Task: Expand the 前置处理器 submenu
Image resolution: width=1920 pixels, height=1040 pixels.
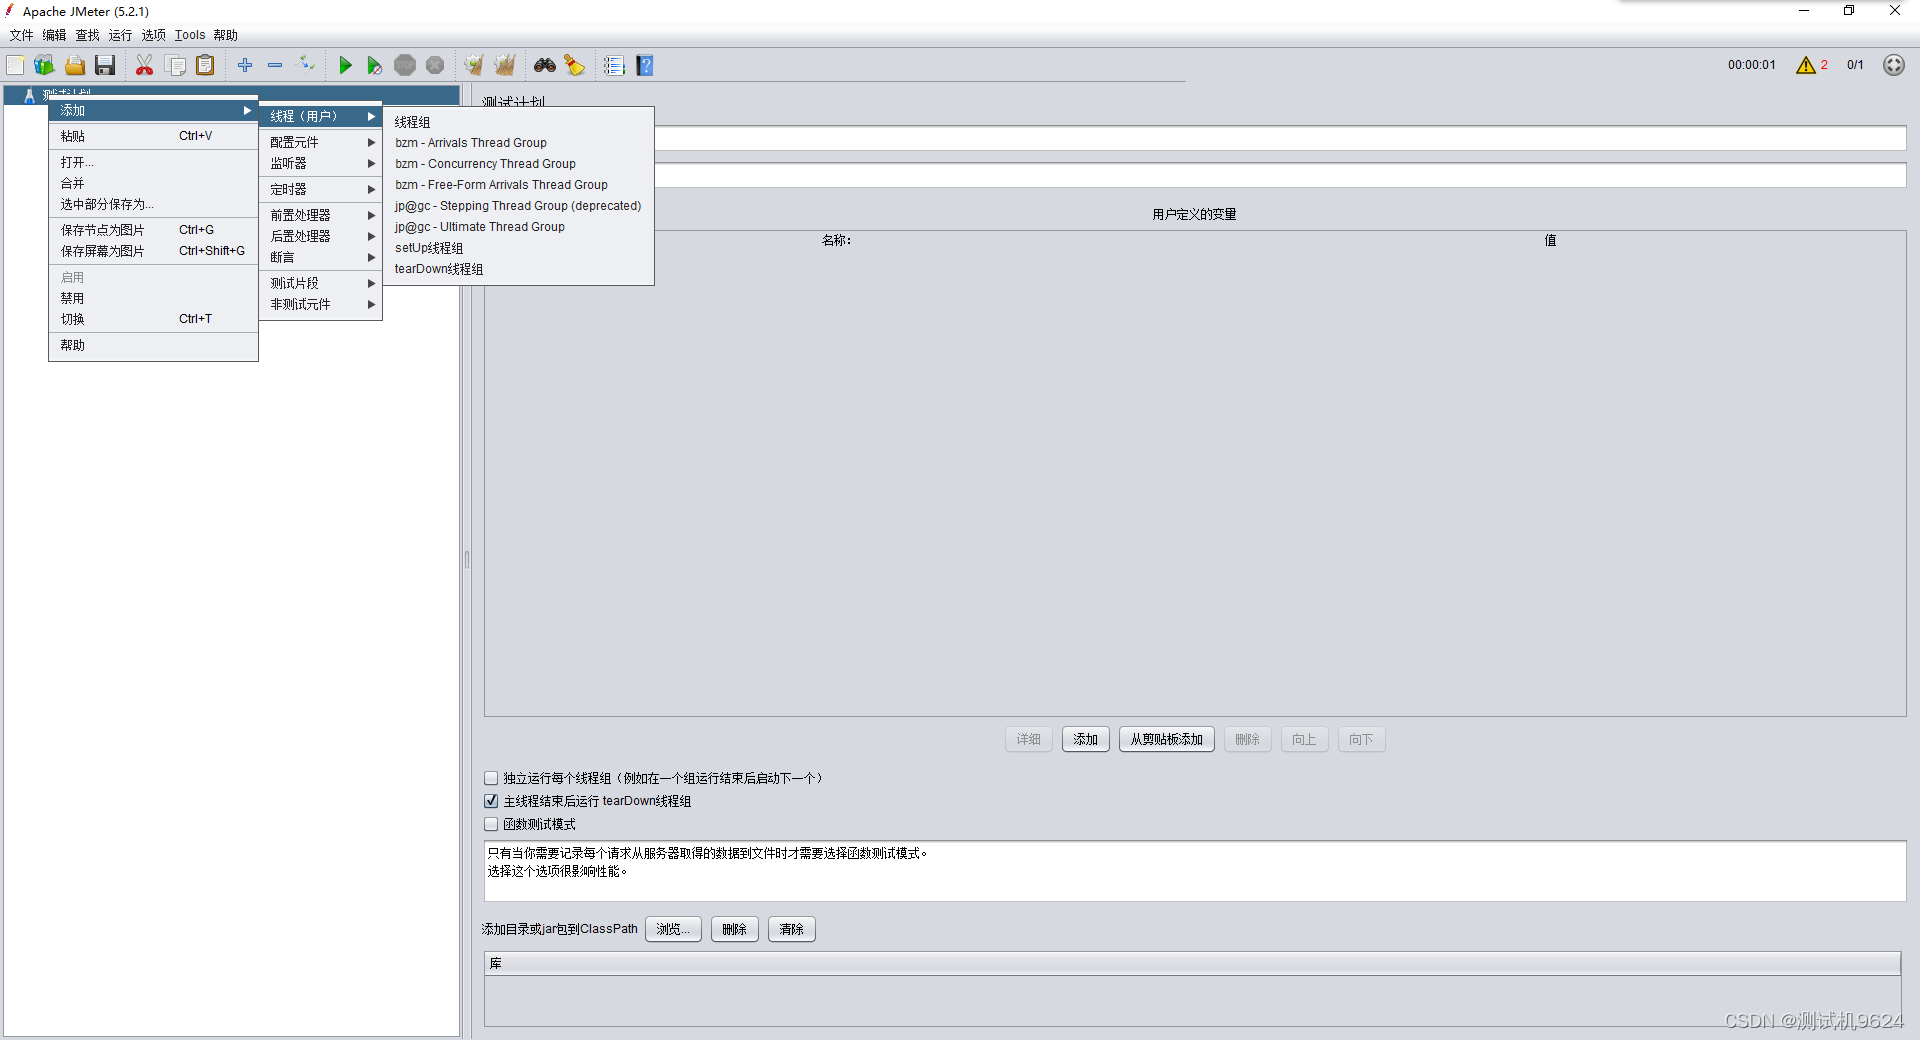Action: tap(321, 215)
